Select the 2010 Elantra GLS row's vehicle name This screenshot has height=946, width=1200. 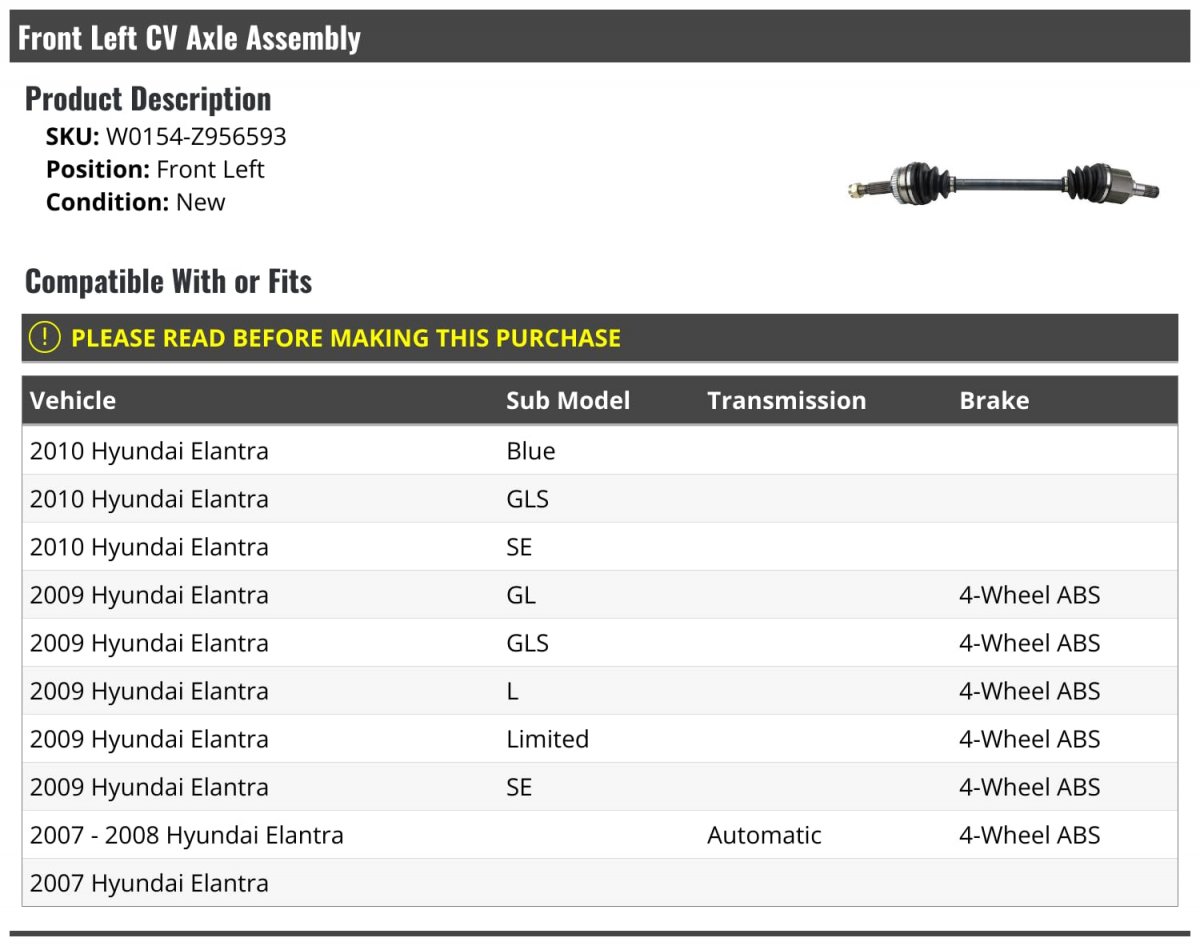149,499
